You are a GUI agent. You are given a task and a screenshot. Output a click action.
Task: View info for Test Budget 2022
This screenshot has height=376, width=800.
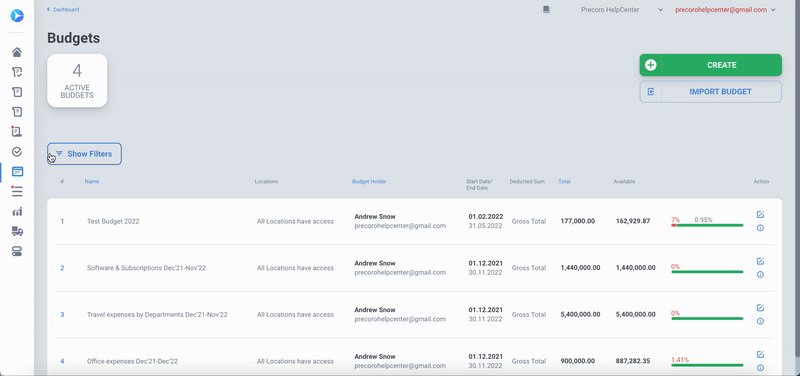(760, 228)
